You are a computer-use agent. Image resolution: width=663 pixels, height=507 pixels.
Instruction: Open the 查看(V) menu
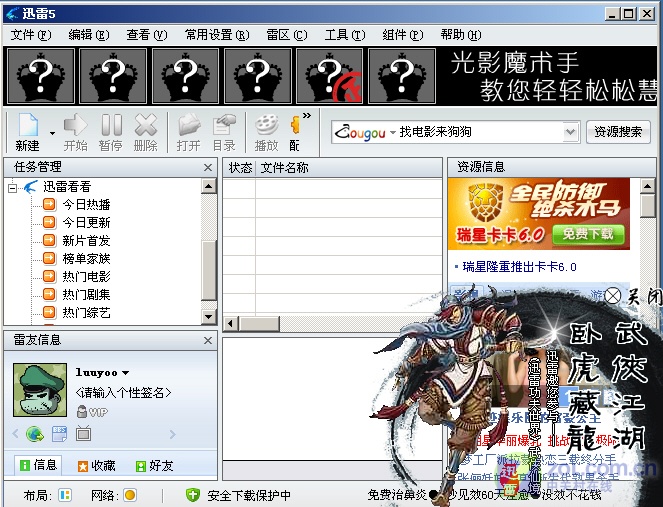146,35
